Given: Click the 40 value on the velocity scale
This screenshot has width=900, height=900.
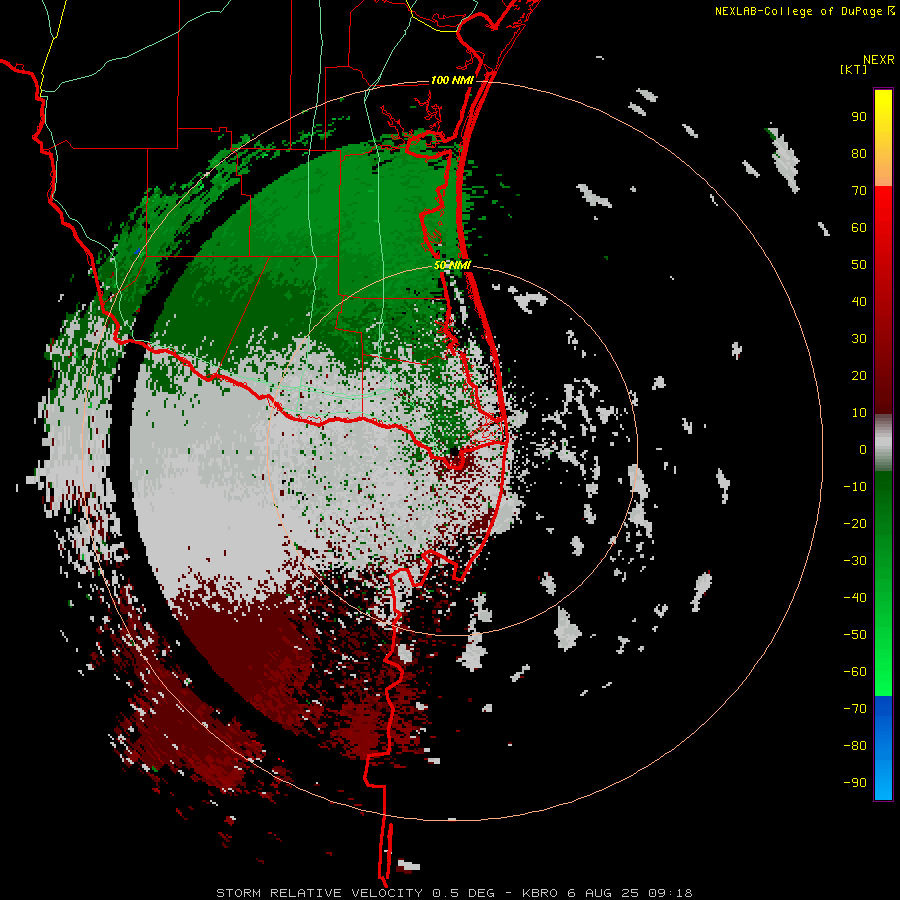Looking at the screenshot, I should (859, 301).
